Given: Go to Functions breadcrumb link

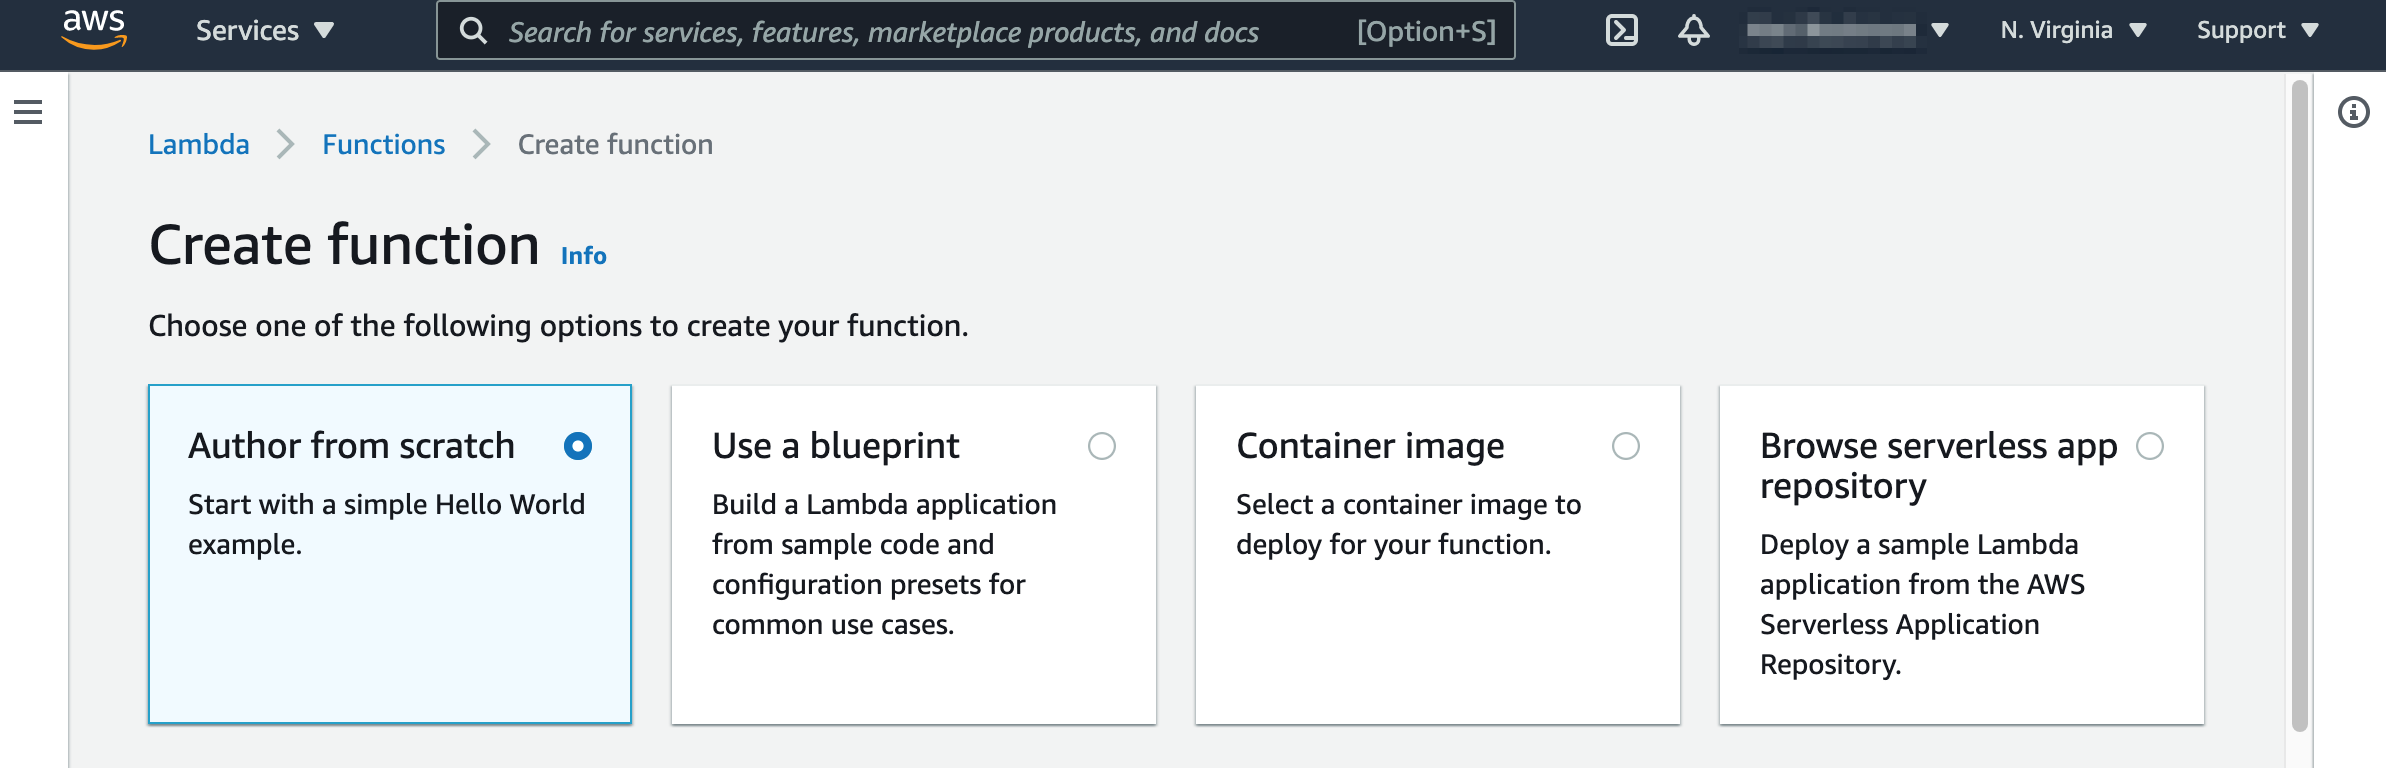Looking at the screenshot, I should pyautogui.click(x=384, y=144).
